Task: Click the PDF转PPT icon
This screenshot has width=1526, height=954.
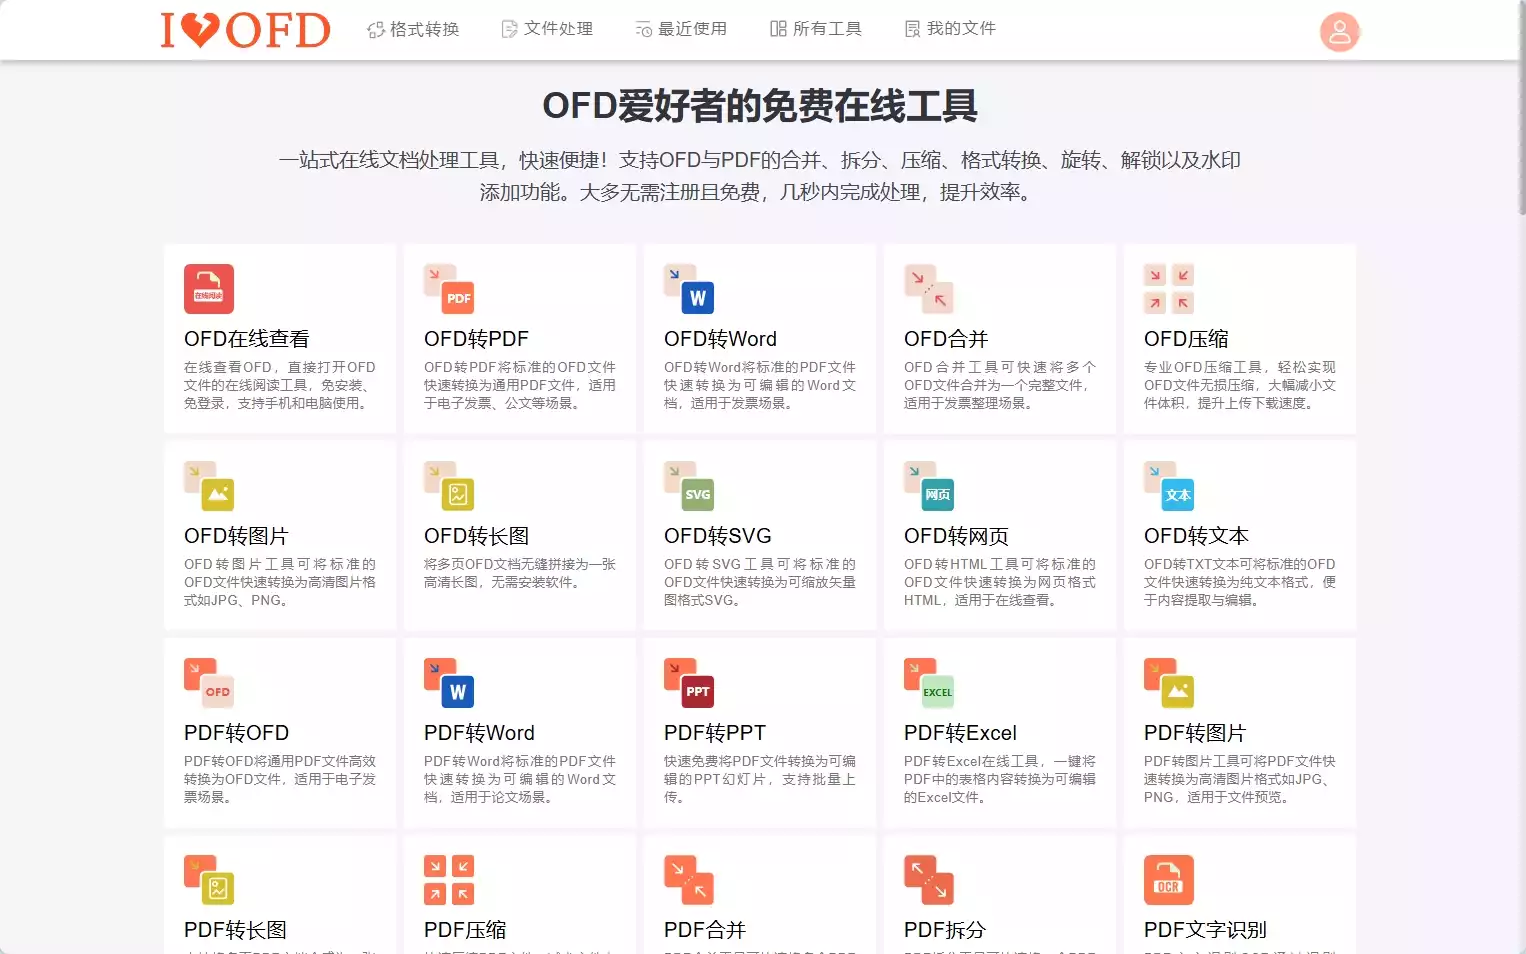Action: coord(689,683)
